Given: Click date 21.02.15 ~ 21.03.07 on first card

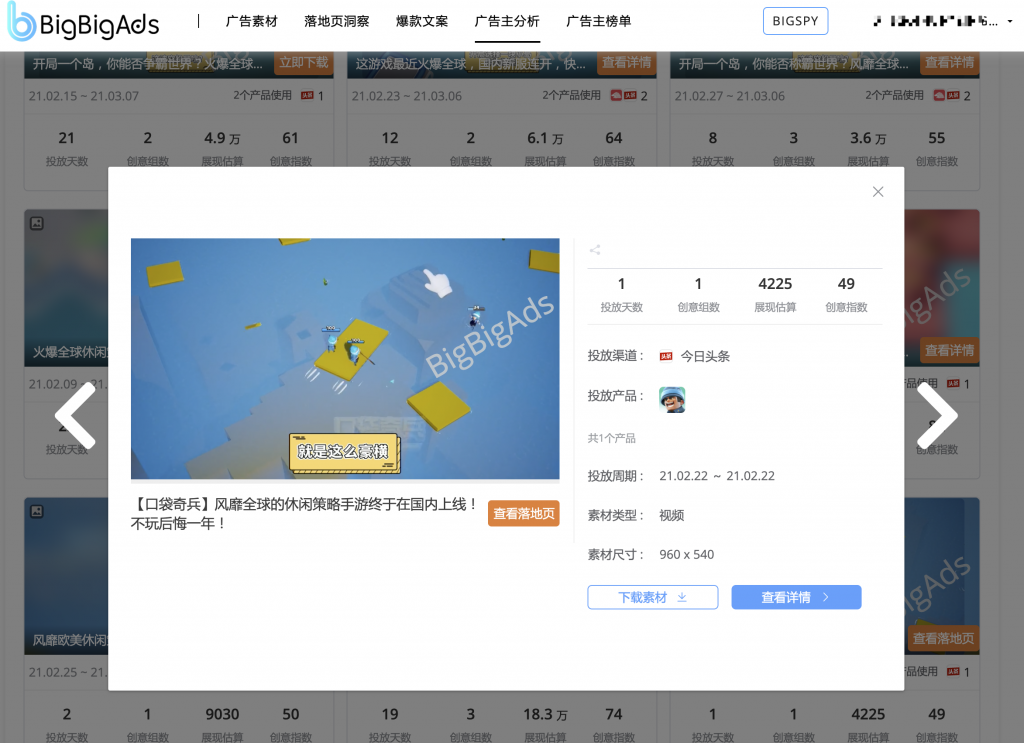Looking at the screenshot, I should click(84, 96).
